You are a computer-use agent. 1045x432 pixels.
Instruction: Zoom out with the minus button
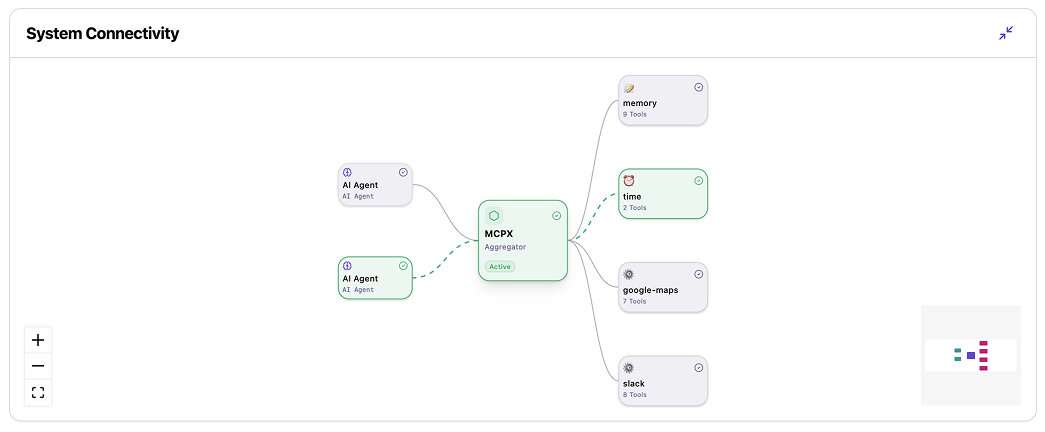[x=38, y=366]
